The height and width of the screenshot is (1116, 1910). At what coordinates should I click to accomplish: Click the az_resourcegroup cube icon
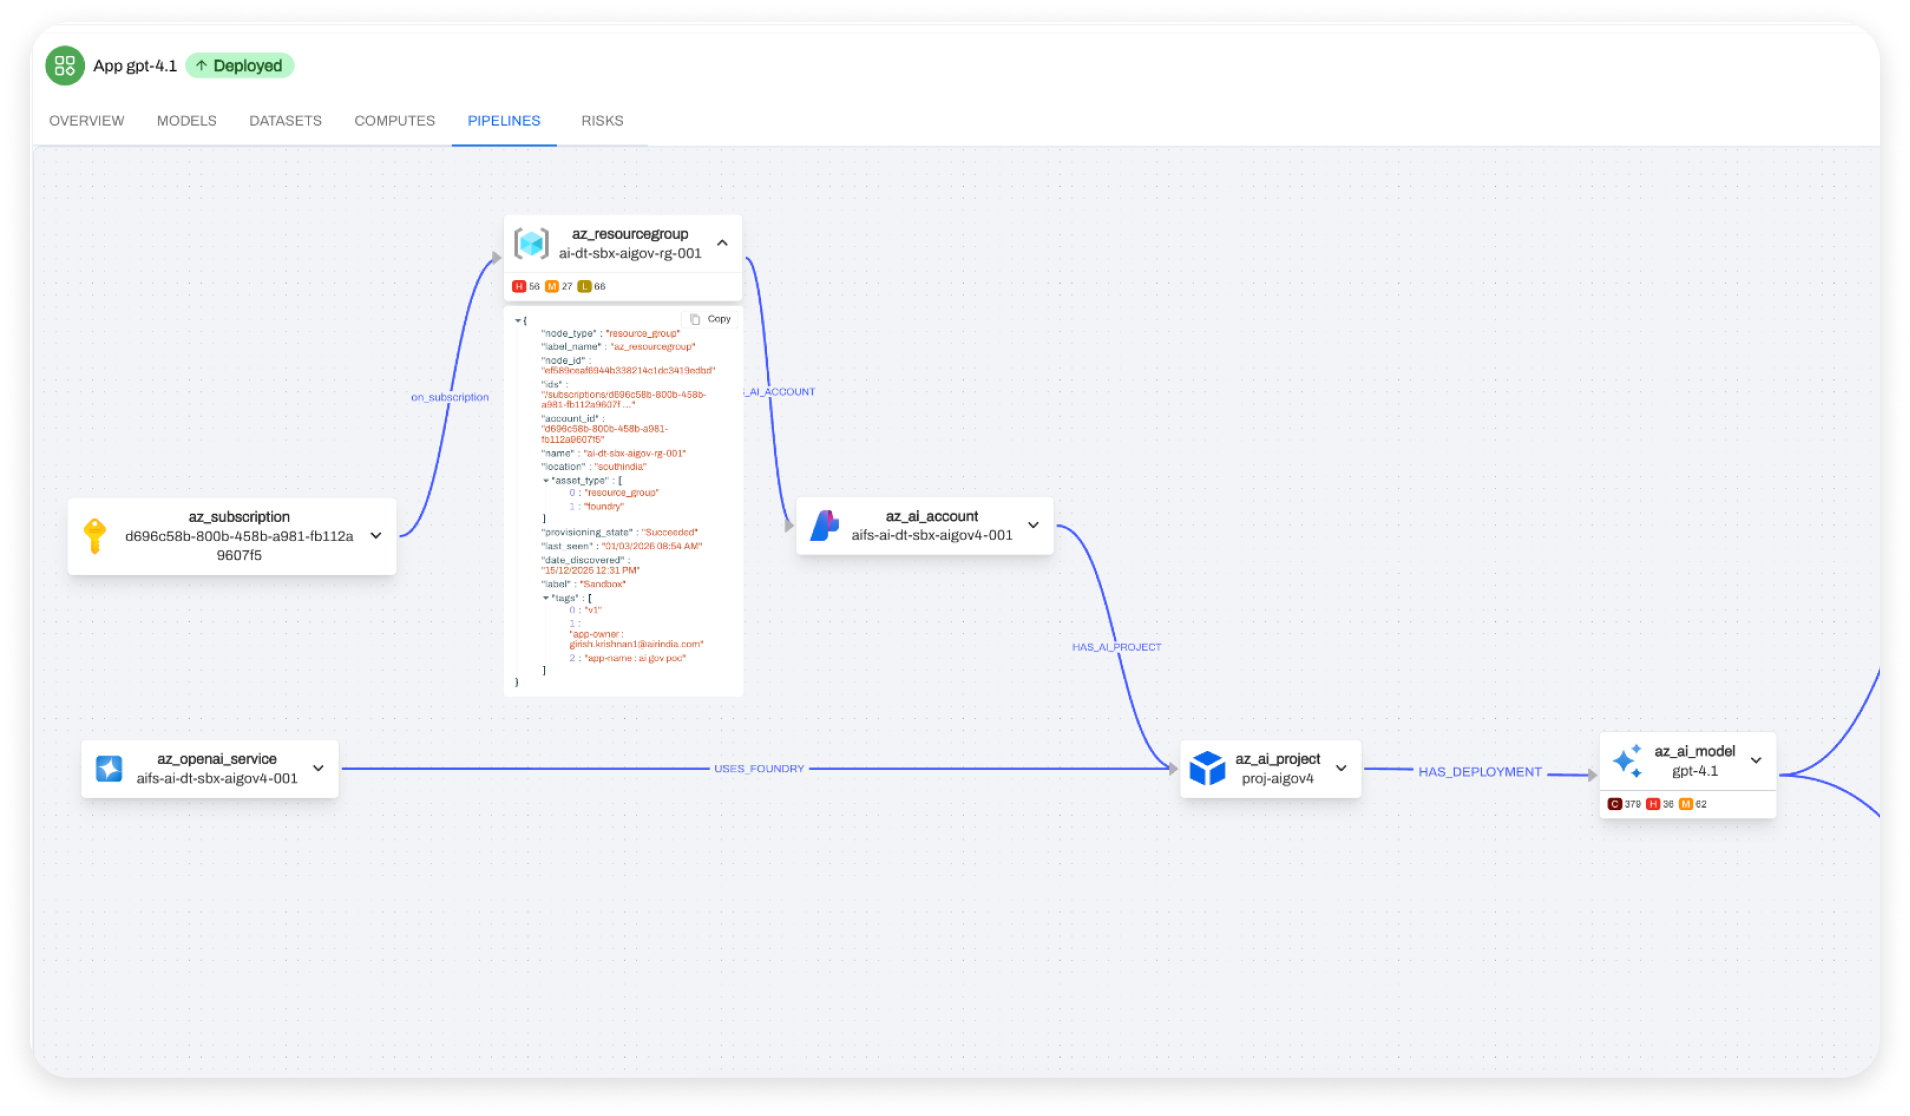pyautogui.click(x=531, y=243)
